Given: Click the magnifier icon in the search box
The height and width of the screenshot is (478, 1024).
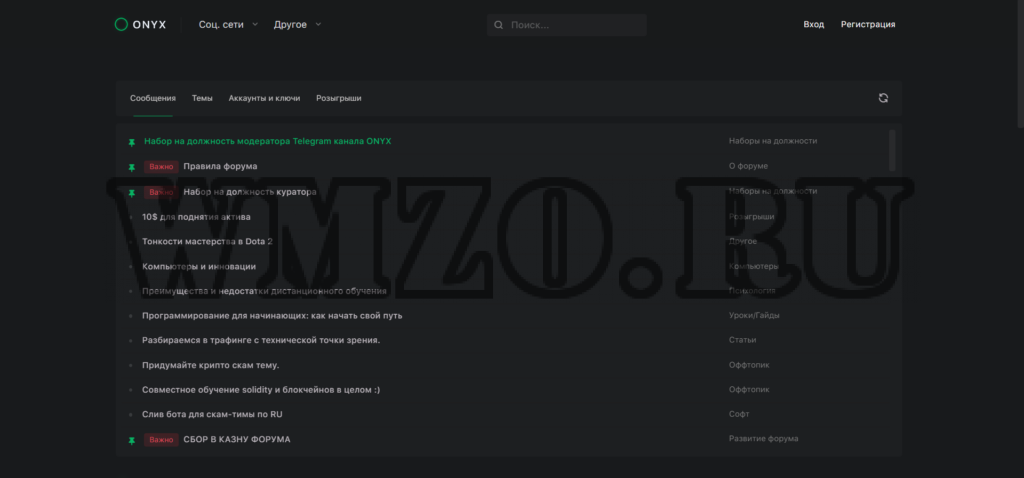Looking at the screenshot, I should pos(499,25).
